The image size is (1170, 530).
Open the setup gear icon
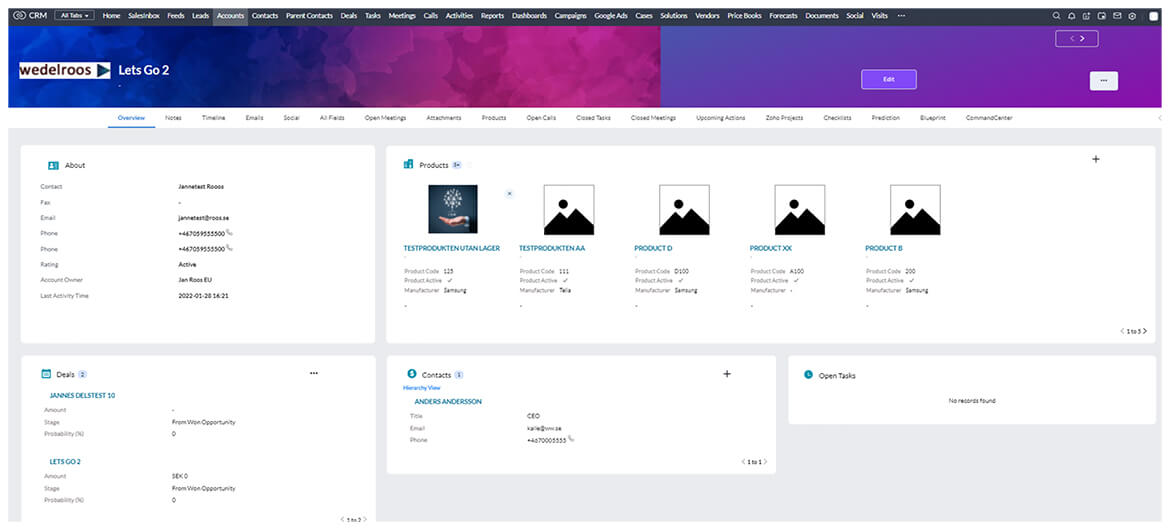coord(1132,16)
